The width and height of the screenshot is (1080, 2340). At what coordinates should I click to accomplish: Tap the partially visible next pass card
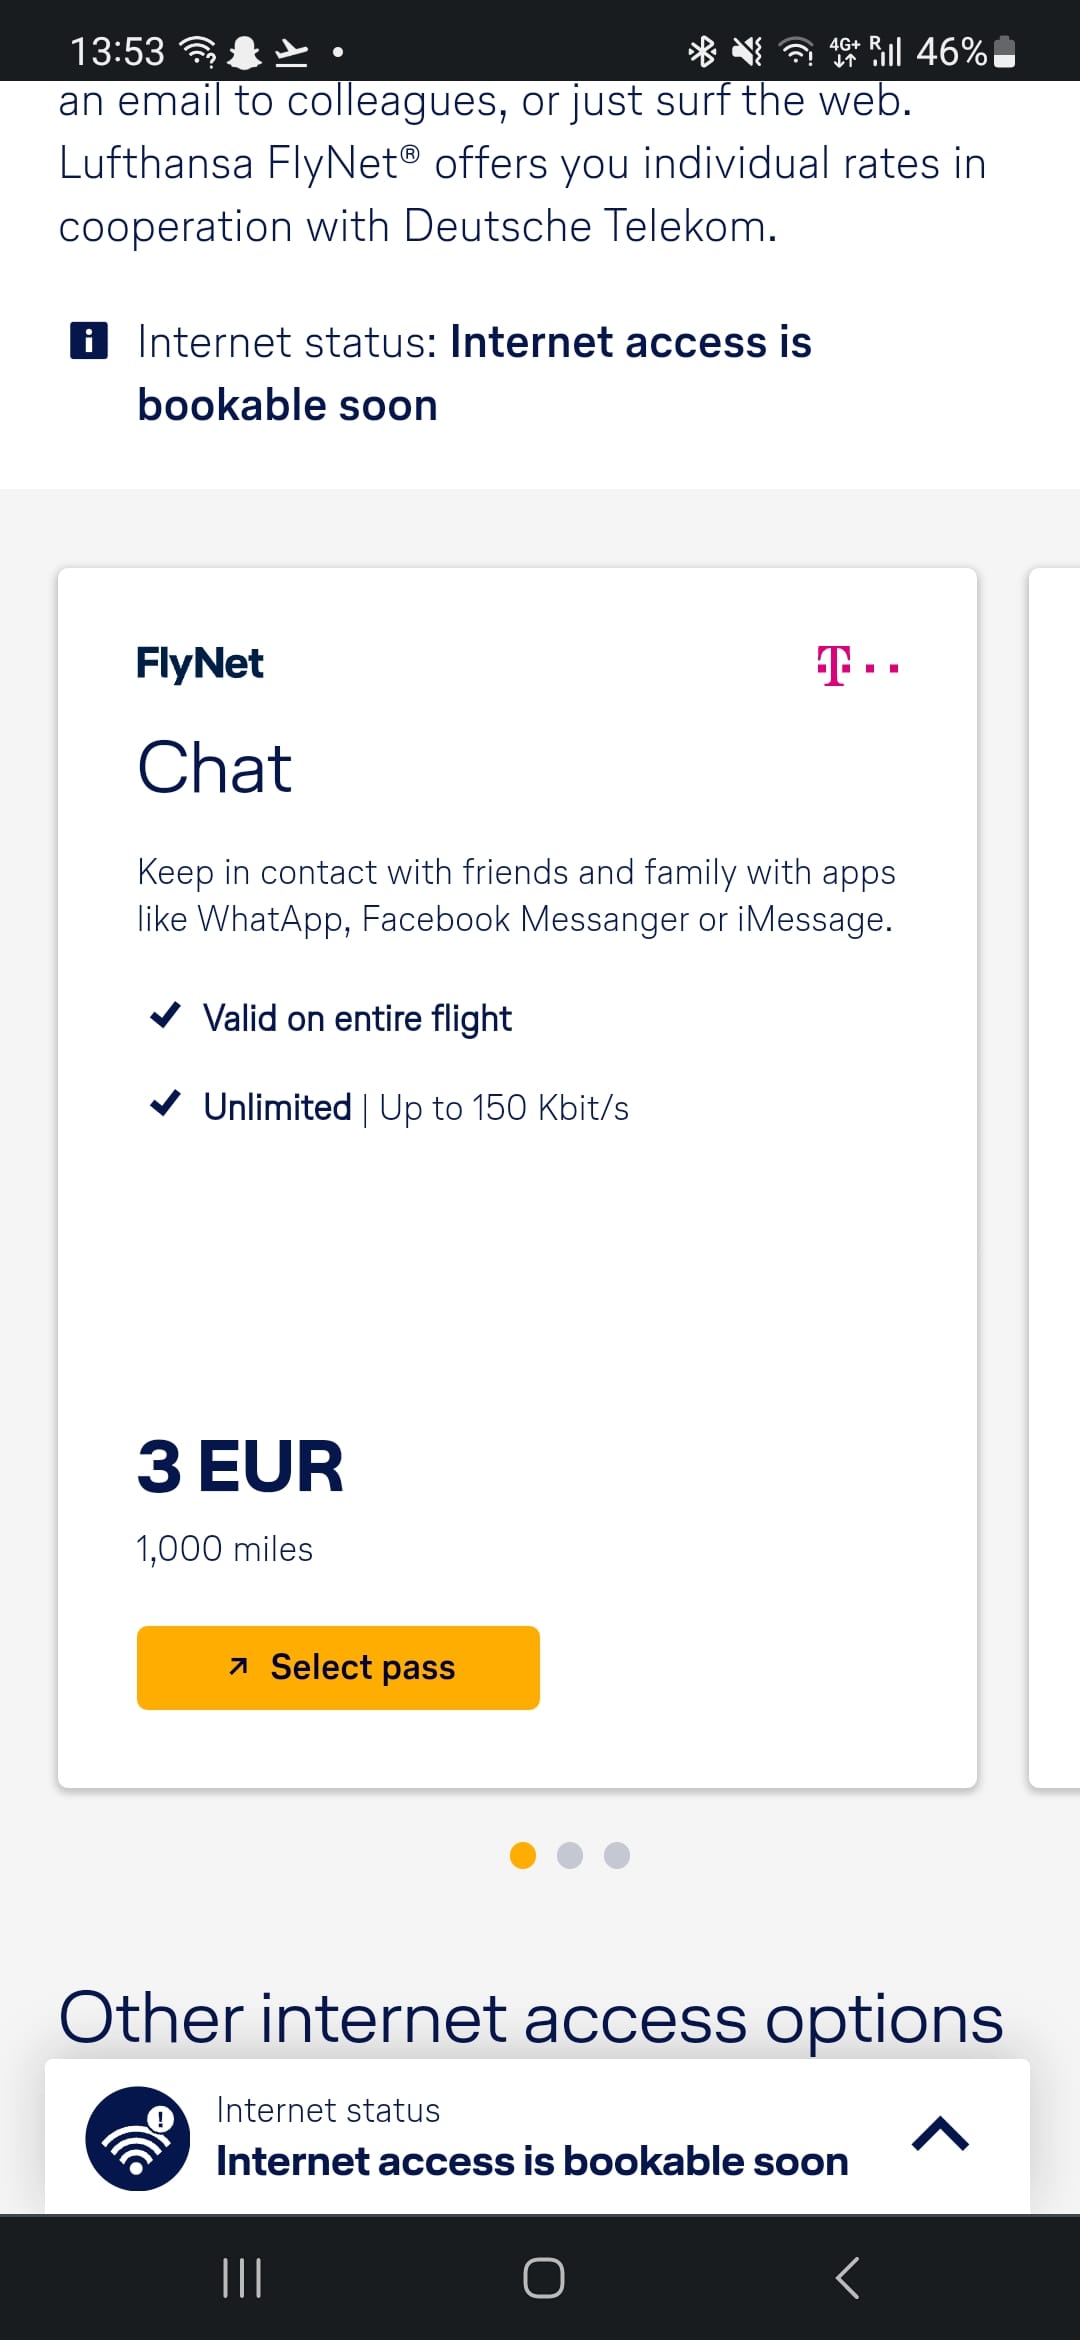point(1054,1177)
